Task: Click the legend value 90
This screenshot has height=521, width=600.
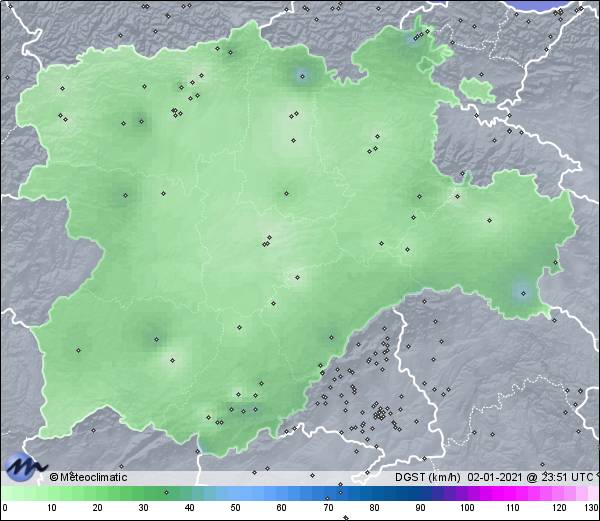Action: pos(420,508)
